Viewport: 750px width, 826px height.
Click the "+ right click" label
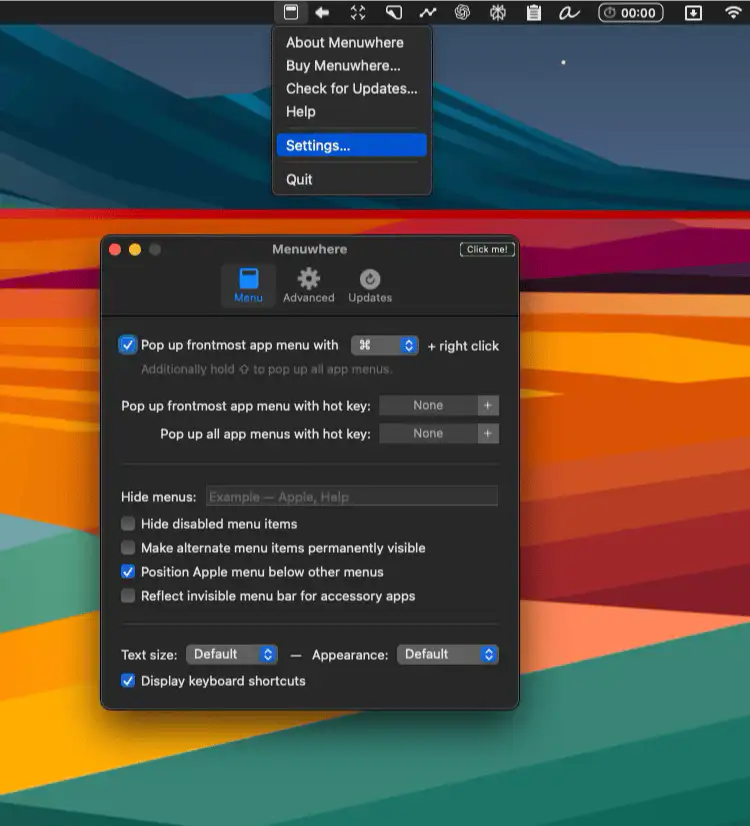click(463, 346)
